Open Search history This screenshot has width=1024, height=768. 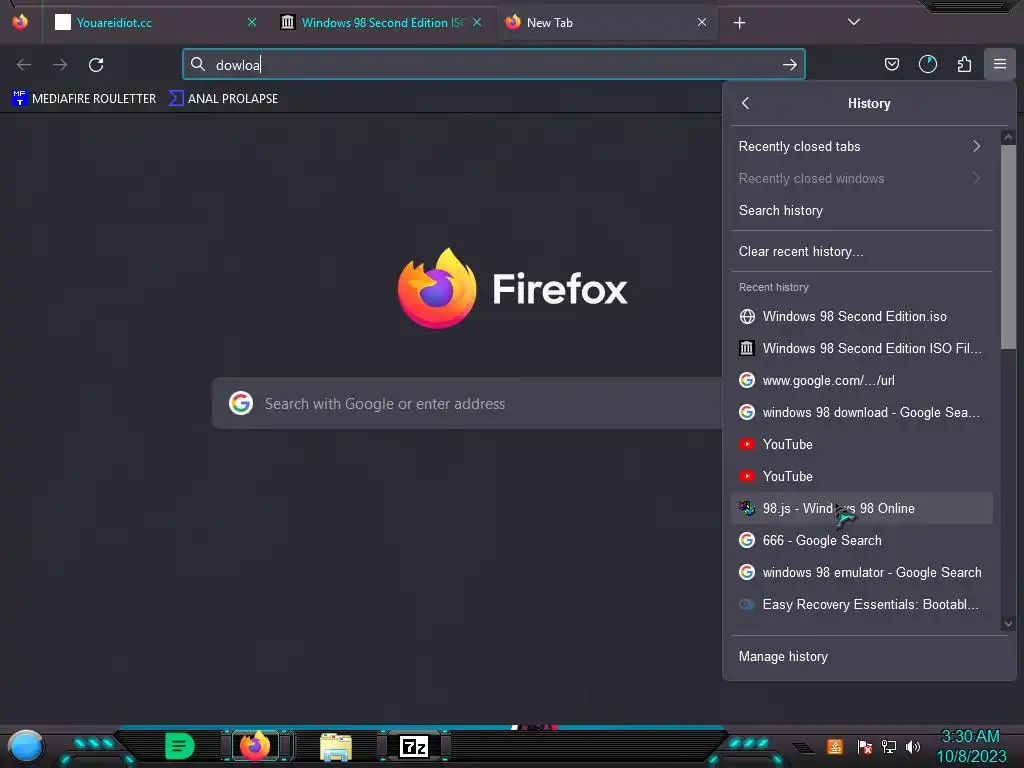[x=861, y=210]
